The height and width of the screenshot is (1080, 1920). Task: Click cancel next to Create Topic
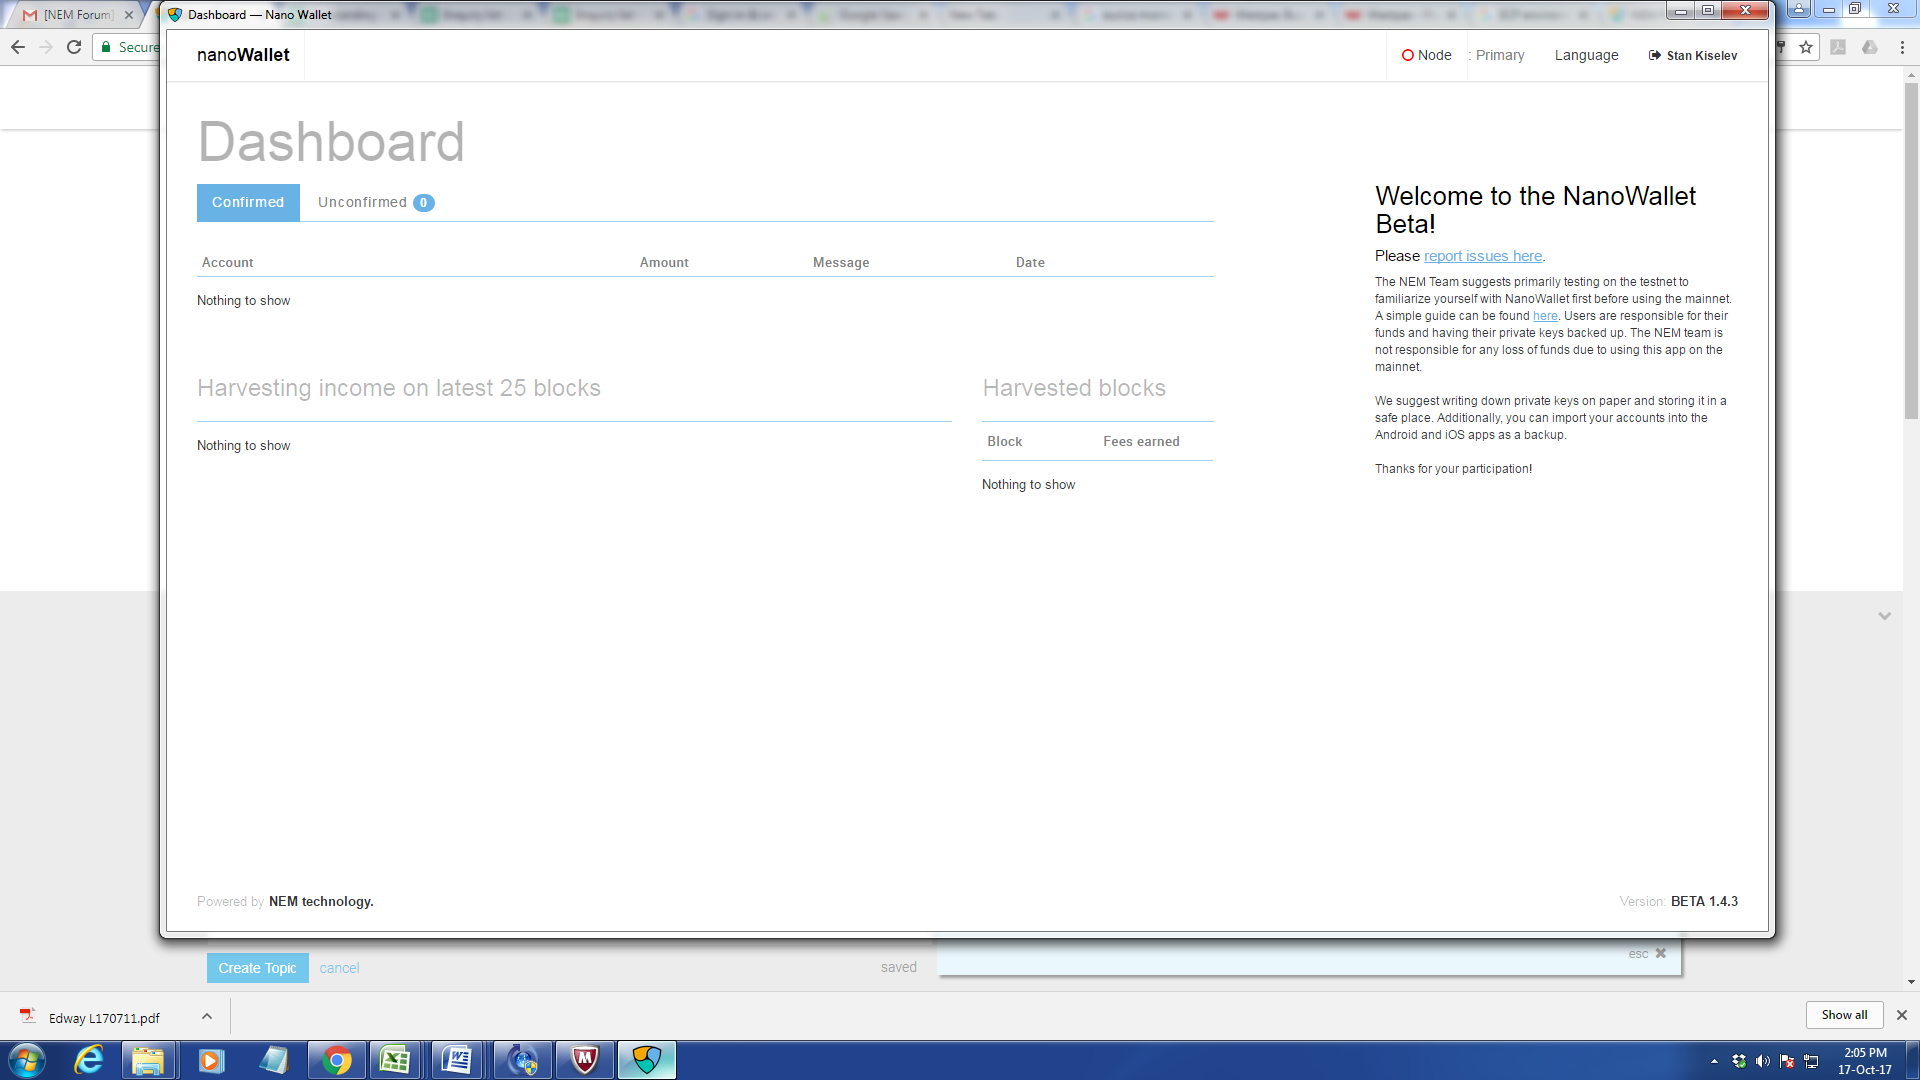(339, 968)
